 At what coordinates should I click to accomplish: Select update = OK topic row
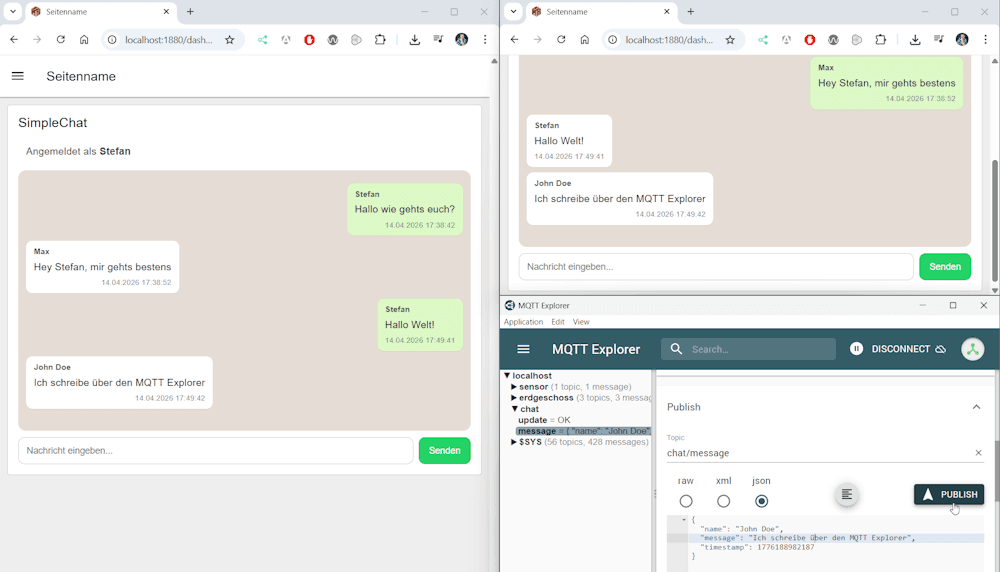click(x=544, y=420)
